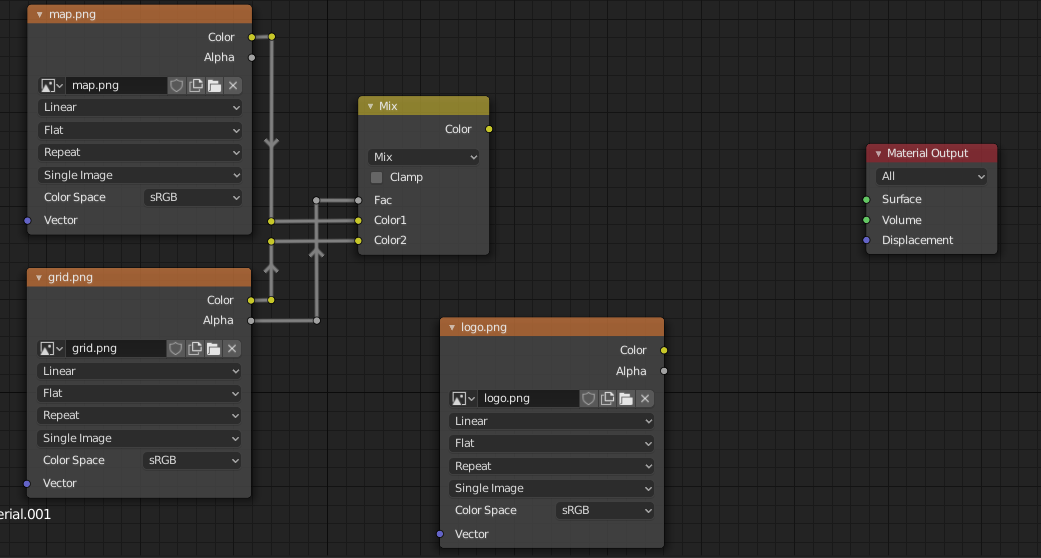Click Volume input socket on Material Output
Viewport: 1041px width, 558px height.
pos(866,221)
